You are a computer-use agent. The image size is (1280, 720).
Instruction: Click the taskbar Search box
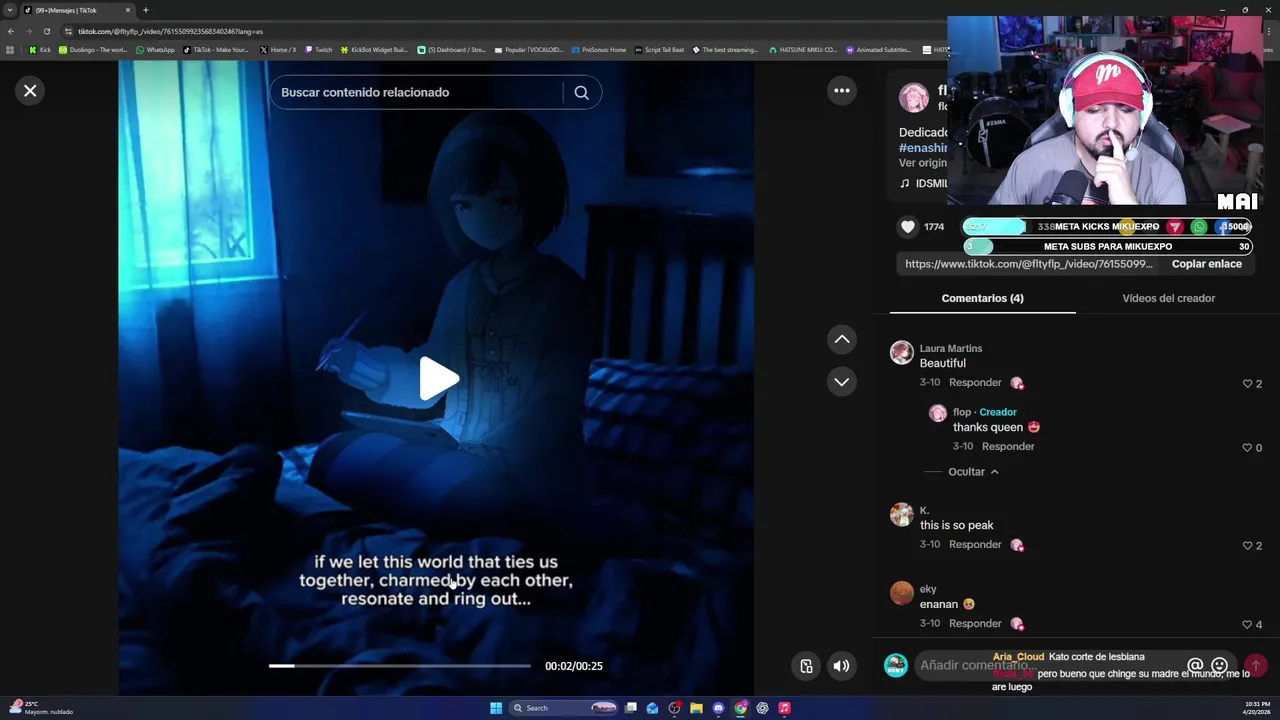click(563, 708)
